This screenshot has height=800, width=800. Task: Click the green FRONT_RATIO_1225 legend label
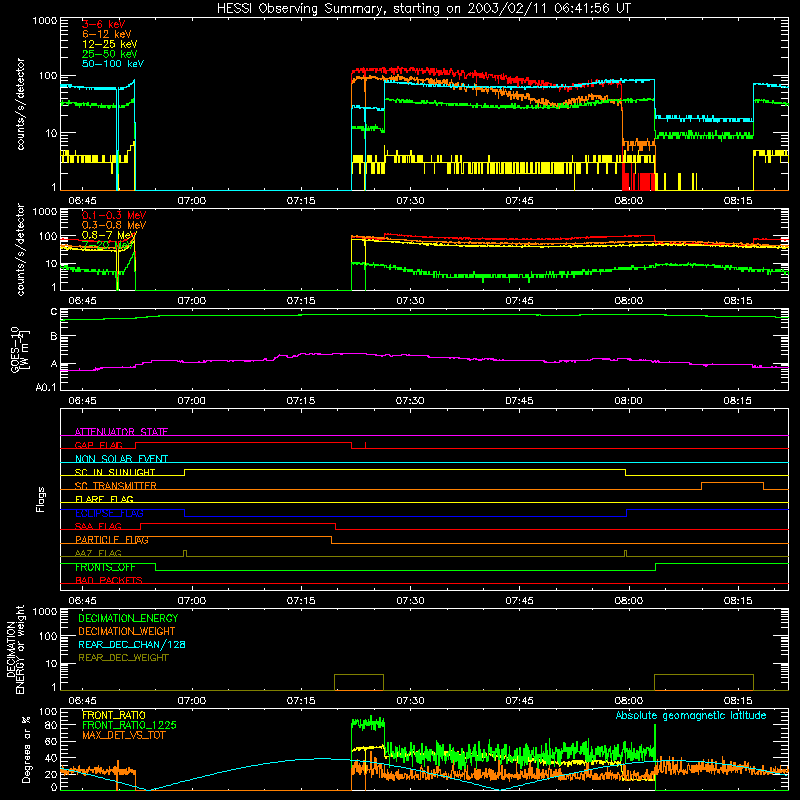tap(129, 725)
